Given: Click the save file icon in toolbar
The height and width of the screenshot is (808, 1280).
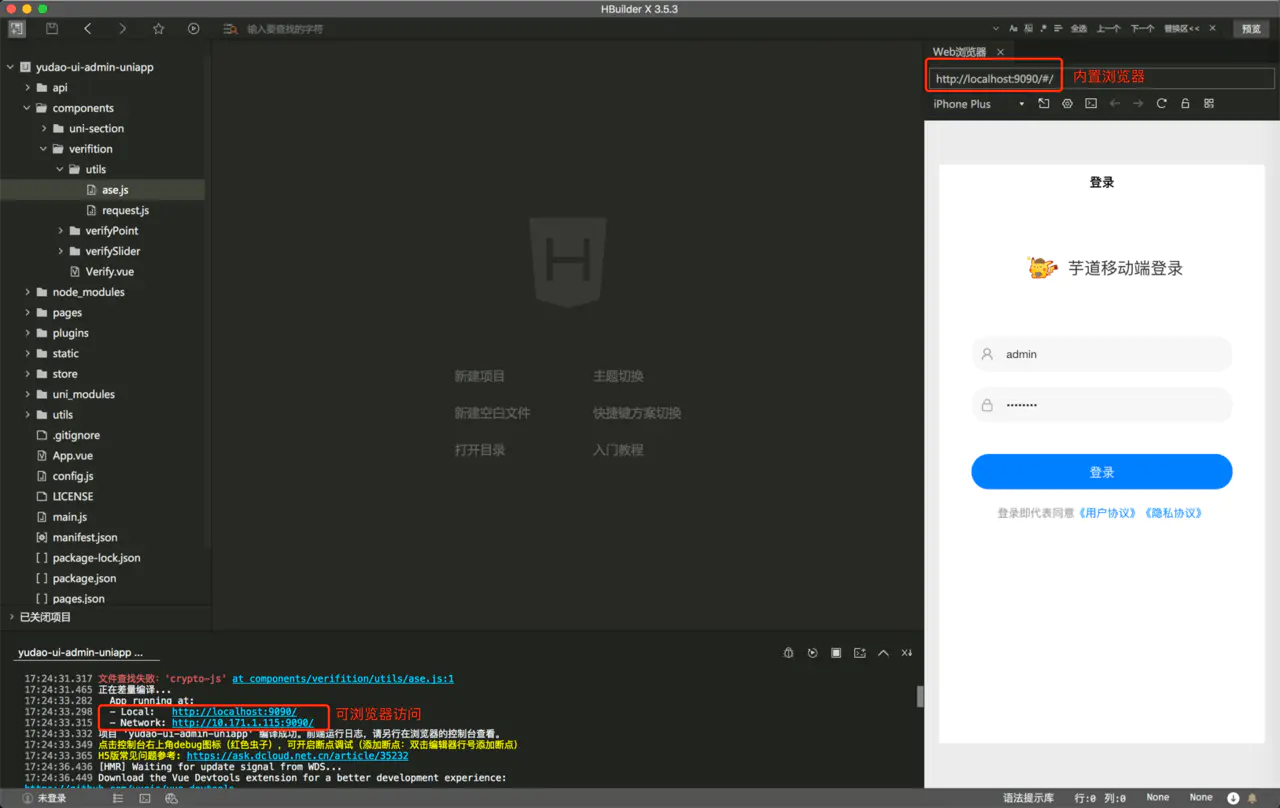Looking at the screenshot, I should click(x=52, y=29).
